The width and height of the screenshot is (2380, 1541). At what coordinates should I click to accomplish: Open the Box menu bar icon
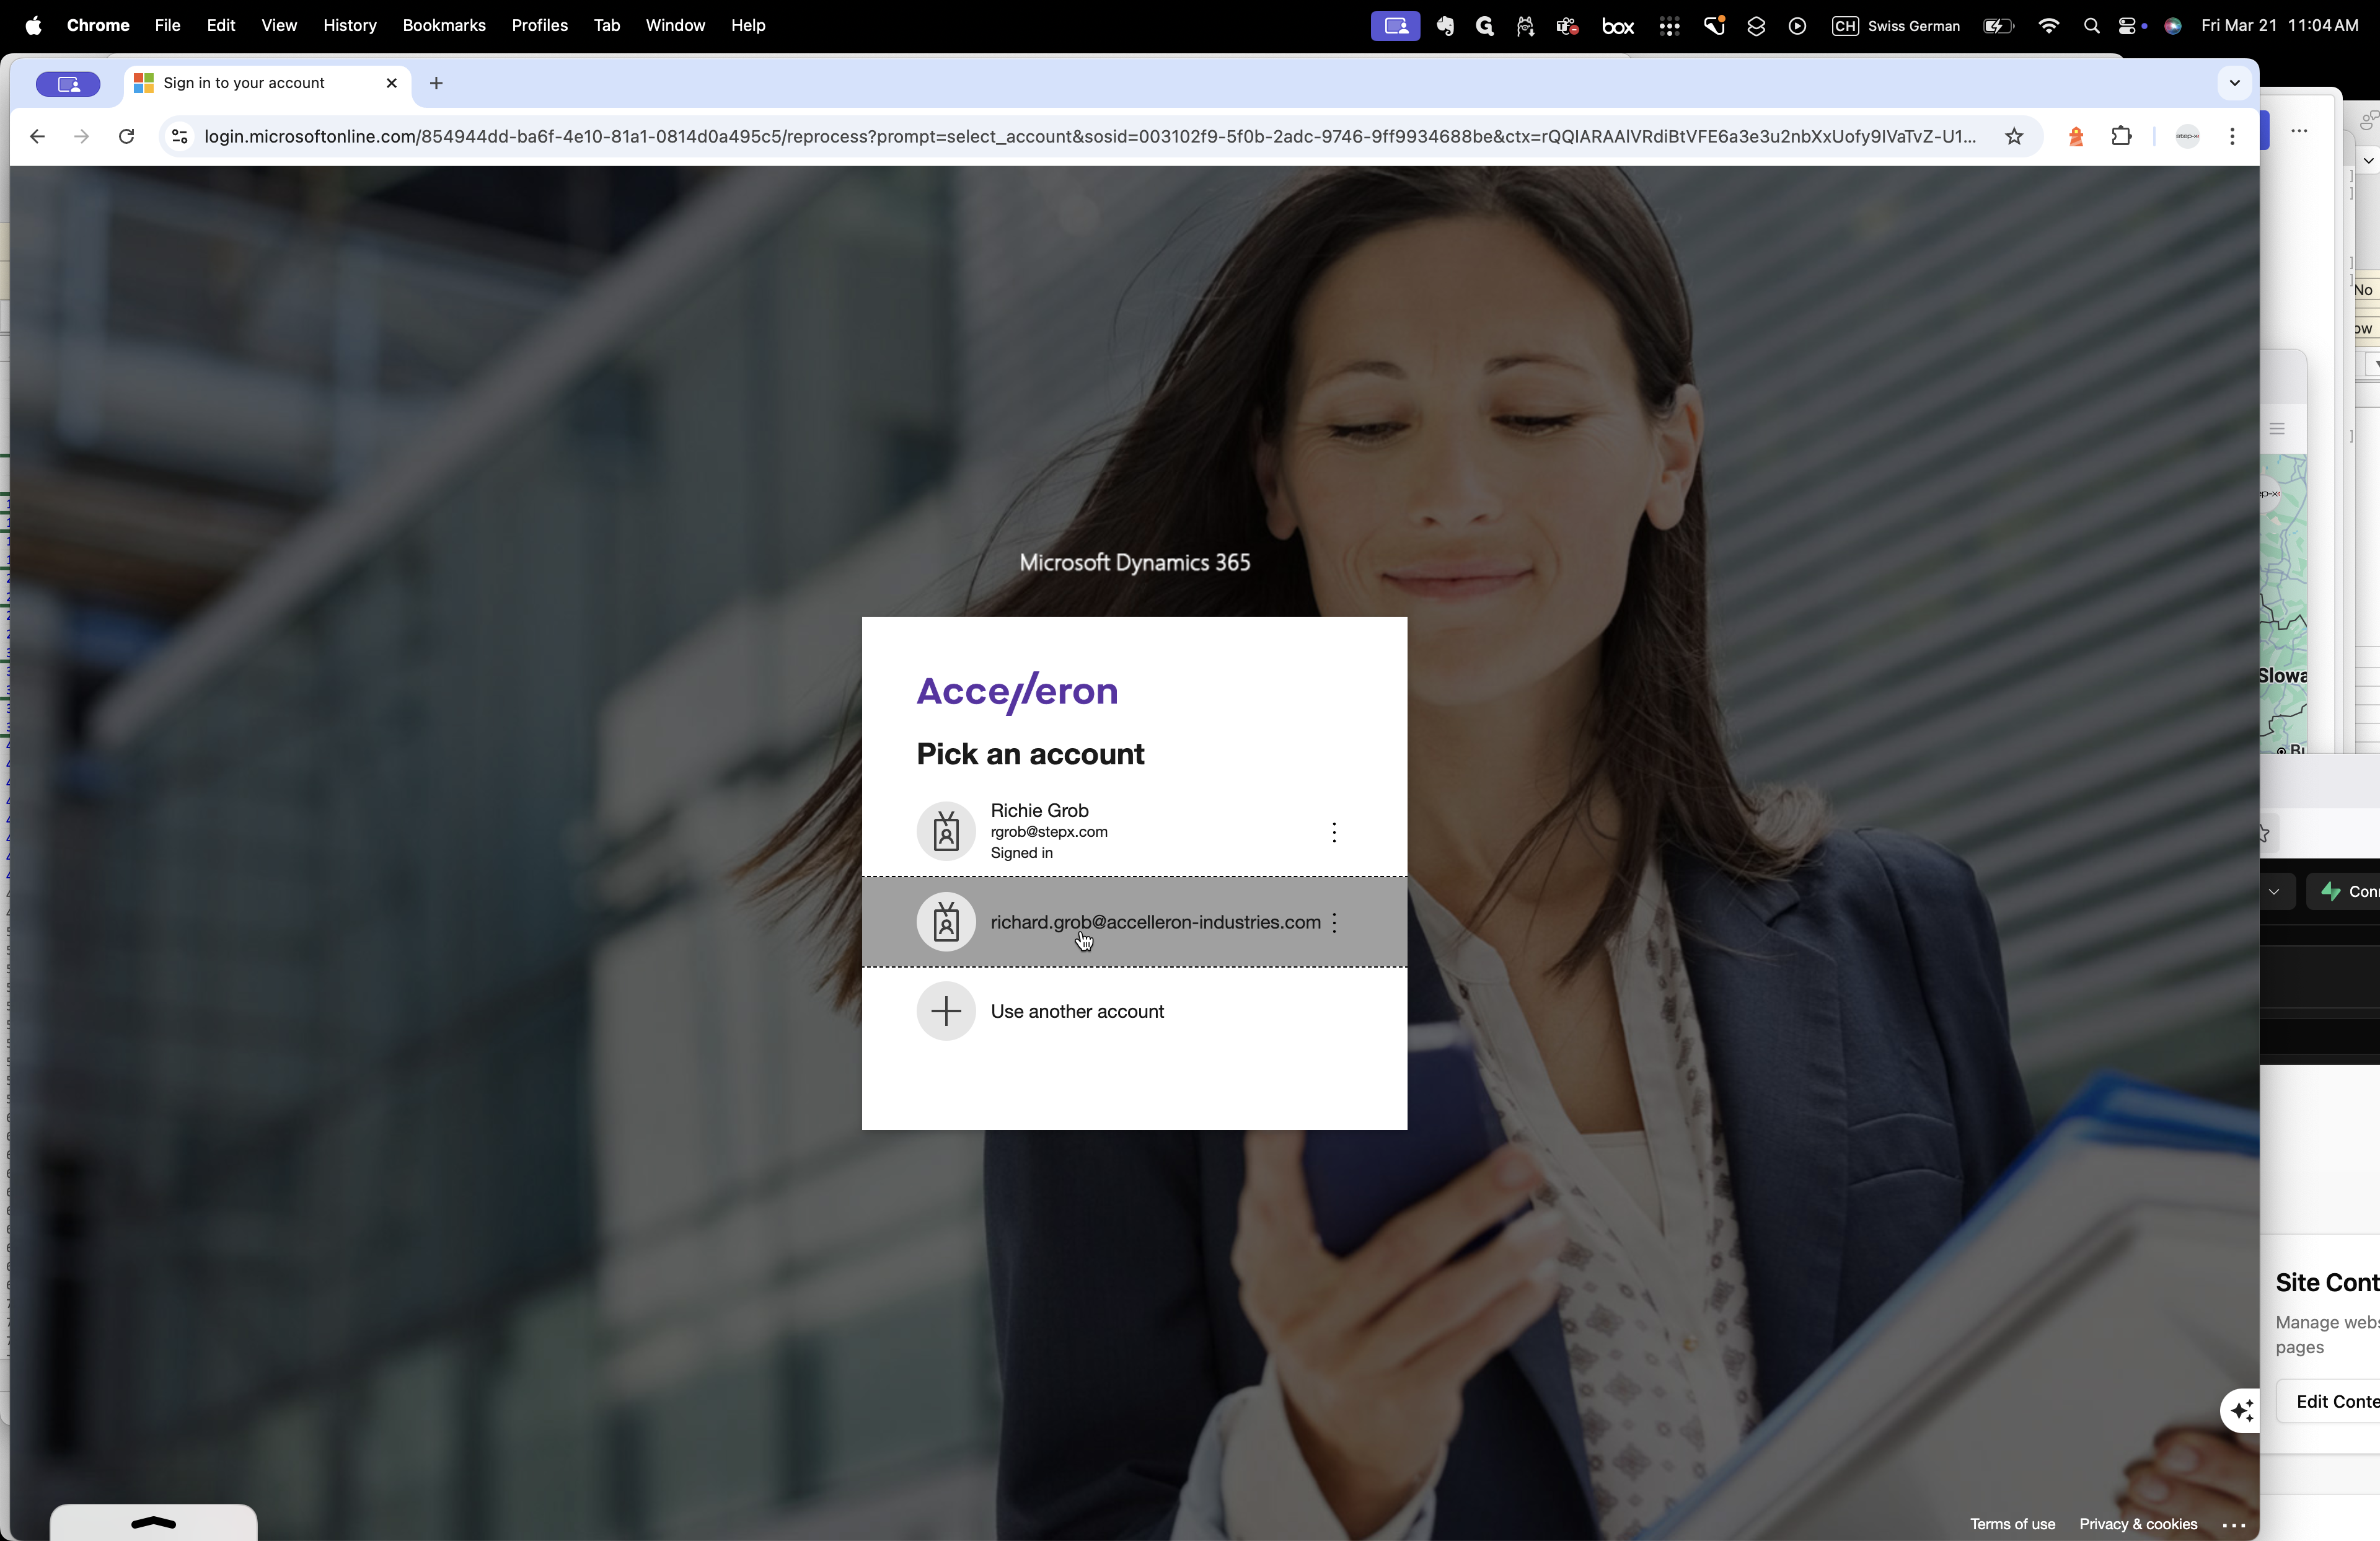click(1617, 27)
